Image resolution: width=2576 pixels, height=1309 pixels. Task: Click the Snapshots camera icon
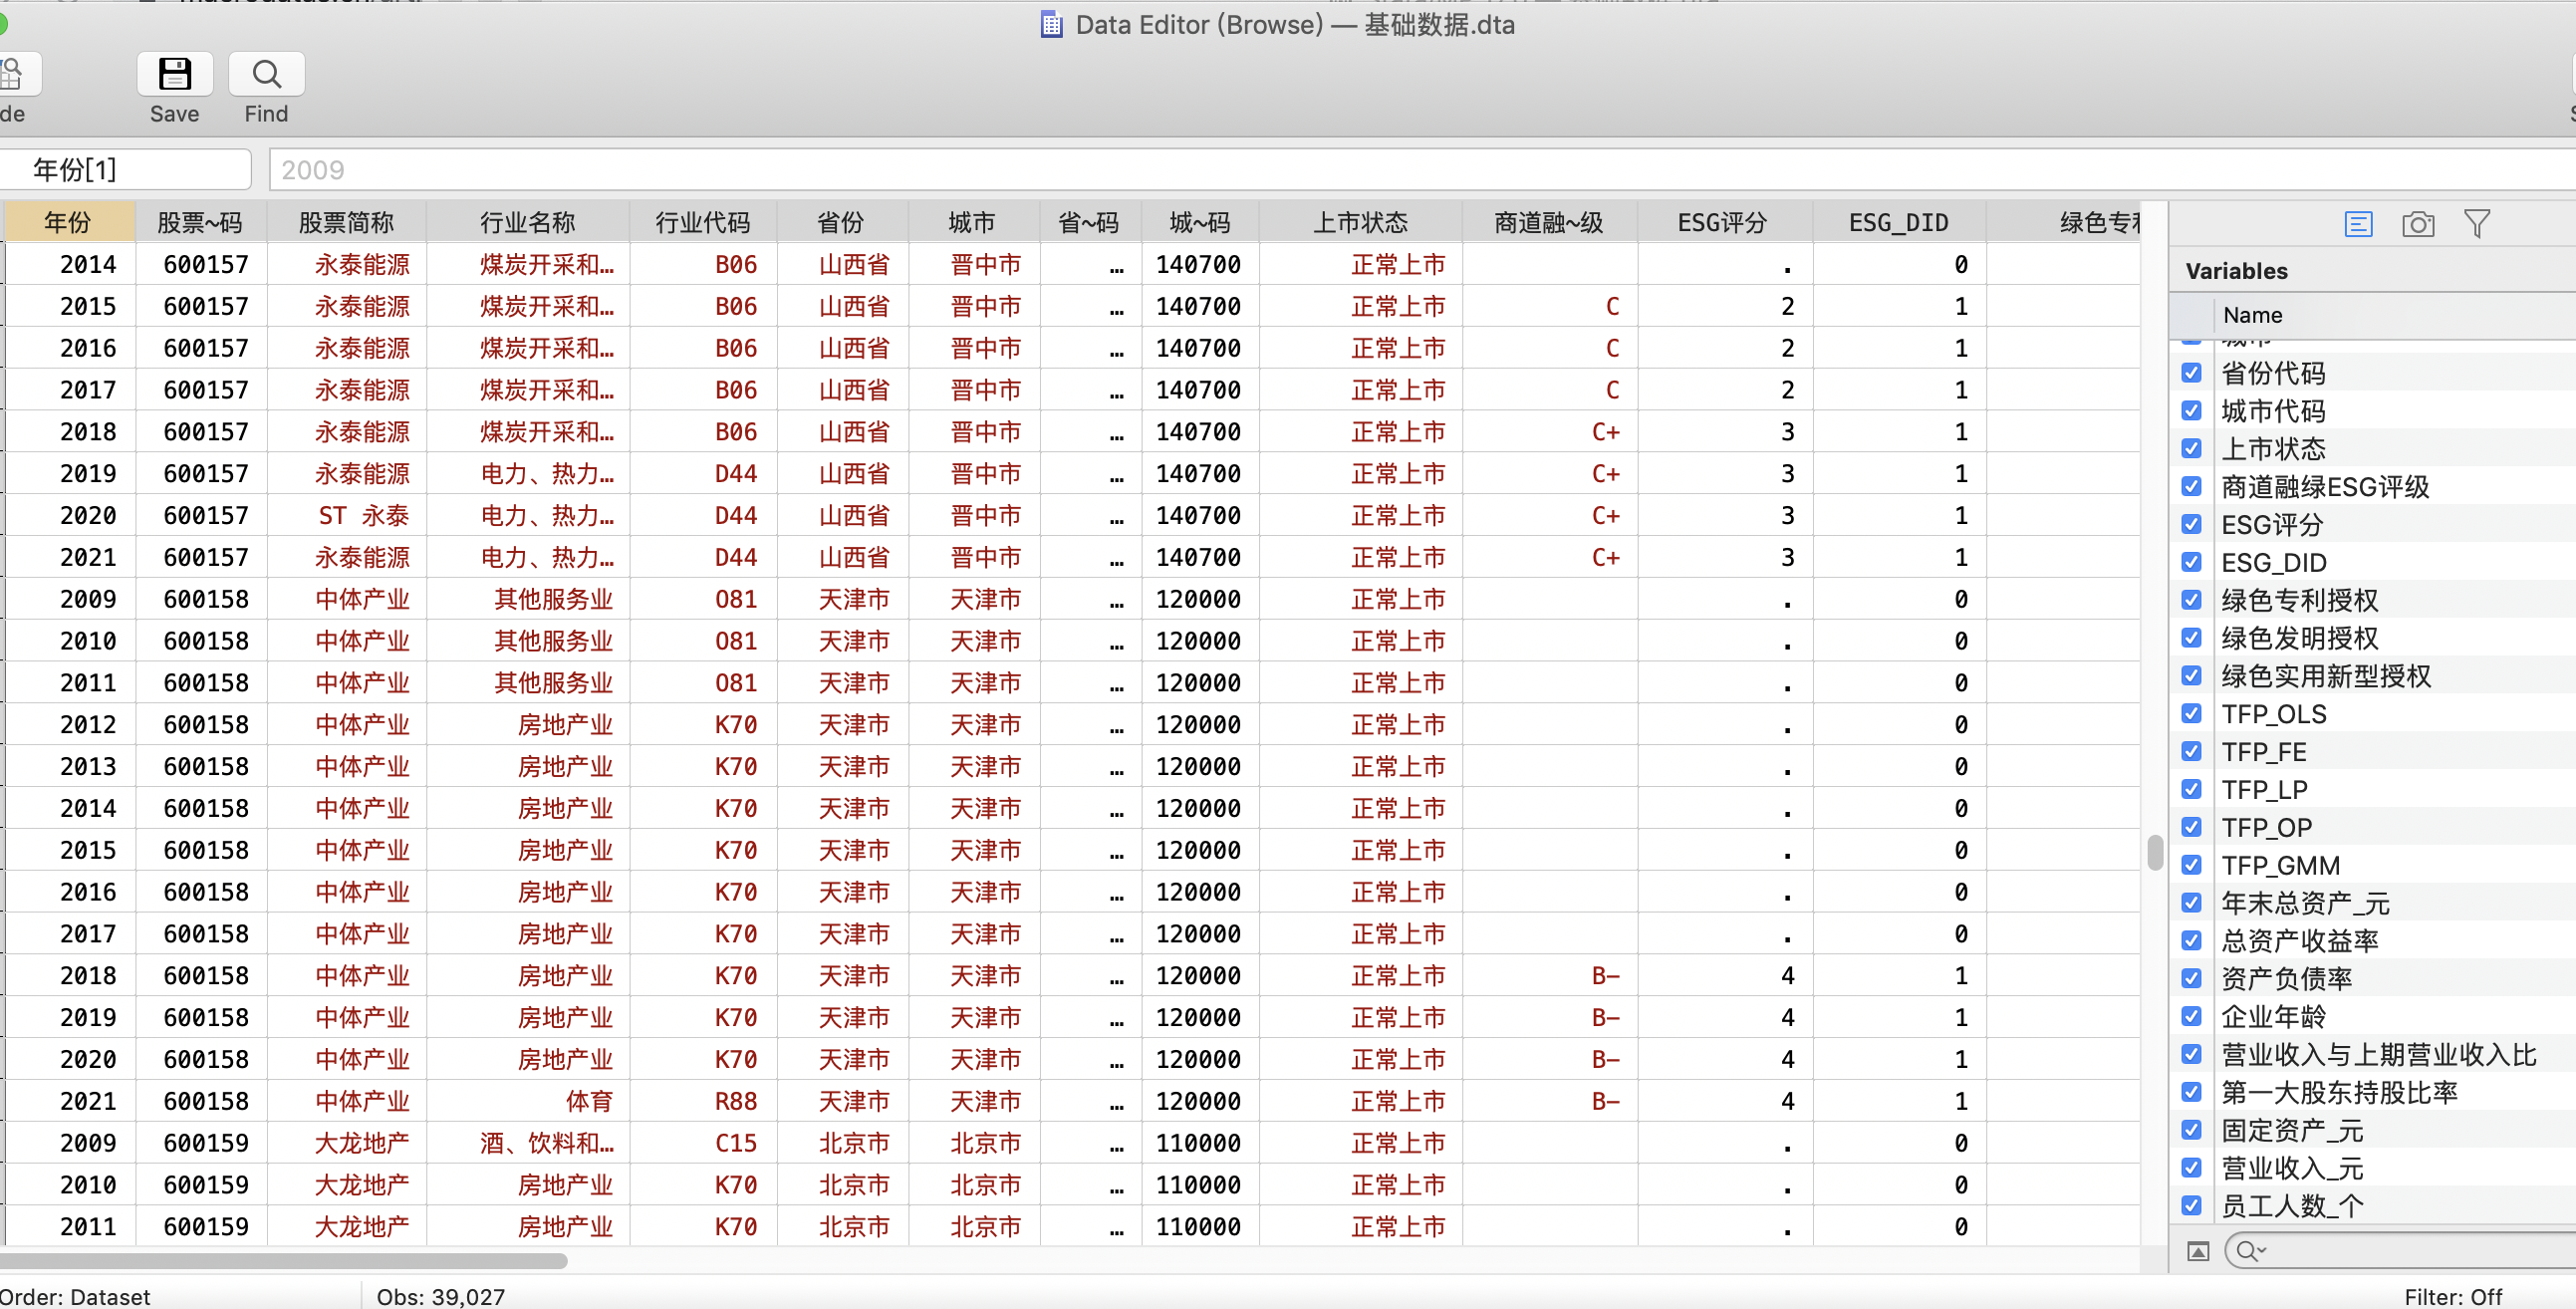pyautogui.click(x=2417, y=224)
